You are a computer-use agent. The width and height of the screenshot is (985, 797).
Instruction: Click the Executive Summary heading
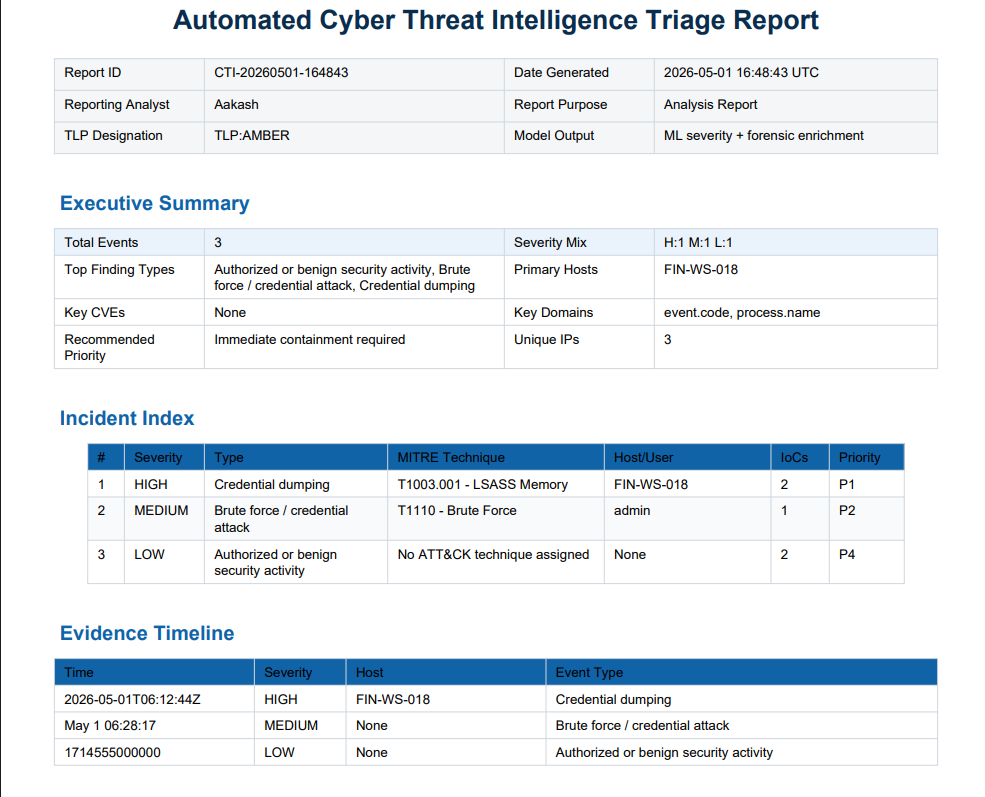point(155,203)
